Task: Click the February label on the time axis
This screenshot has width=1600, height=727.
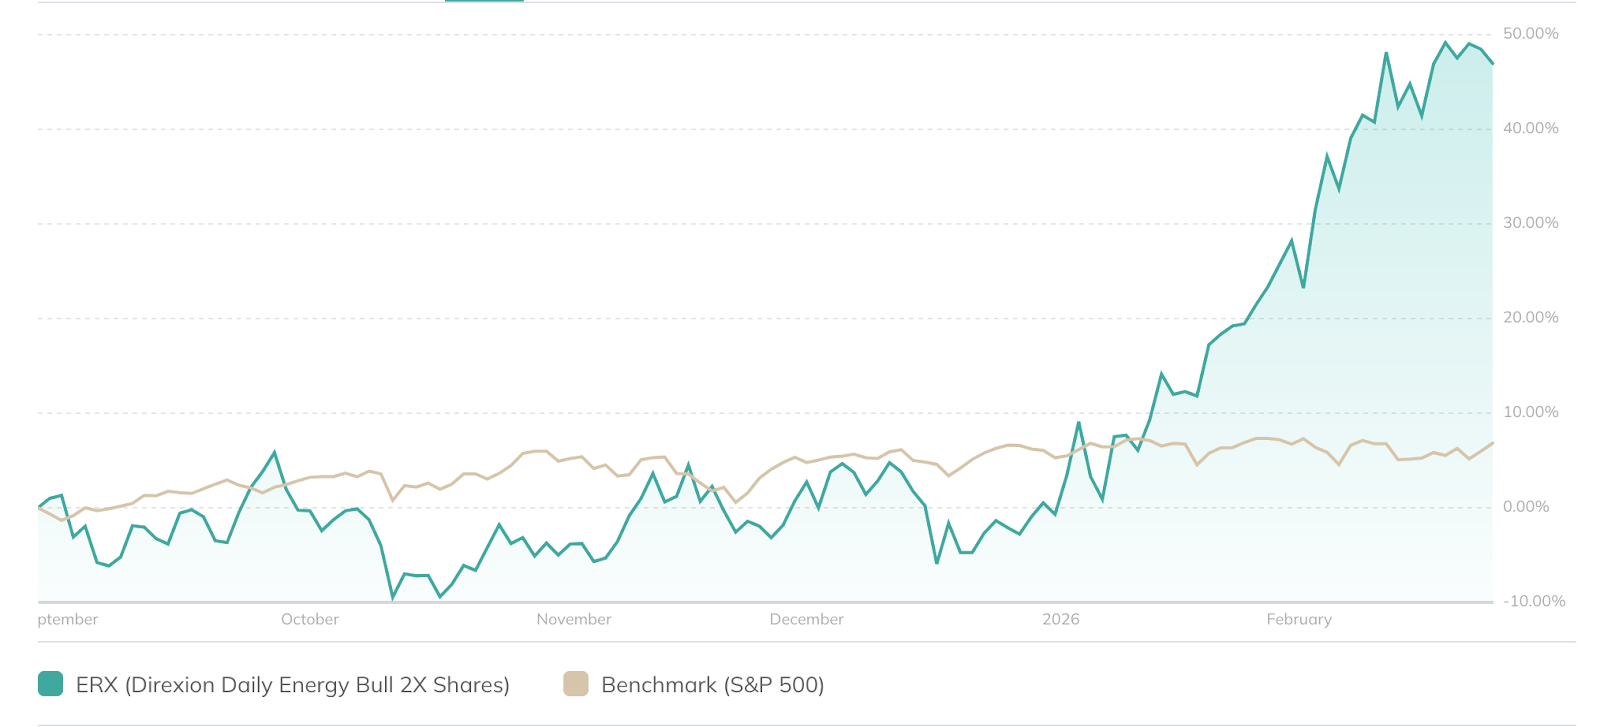Action: (1299, 619)
